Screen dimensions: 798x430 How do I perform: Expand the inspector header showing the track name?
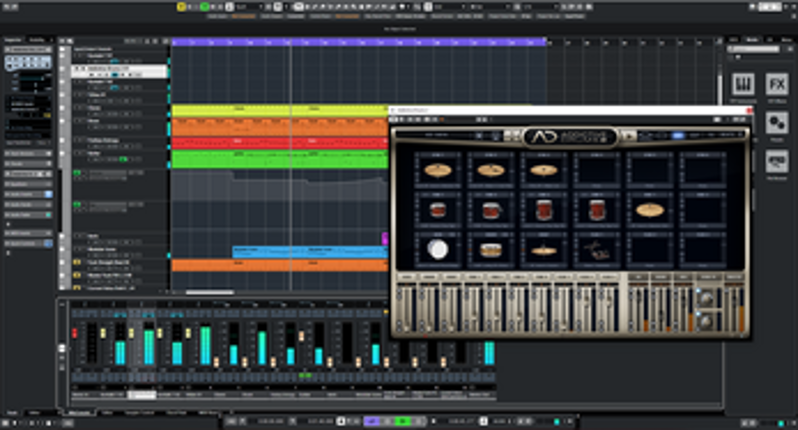coord(28,49)
